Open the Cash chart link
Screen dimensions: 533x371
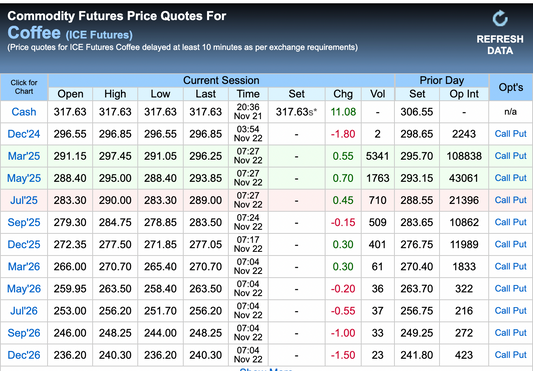(24, 112)
